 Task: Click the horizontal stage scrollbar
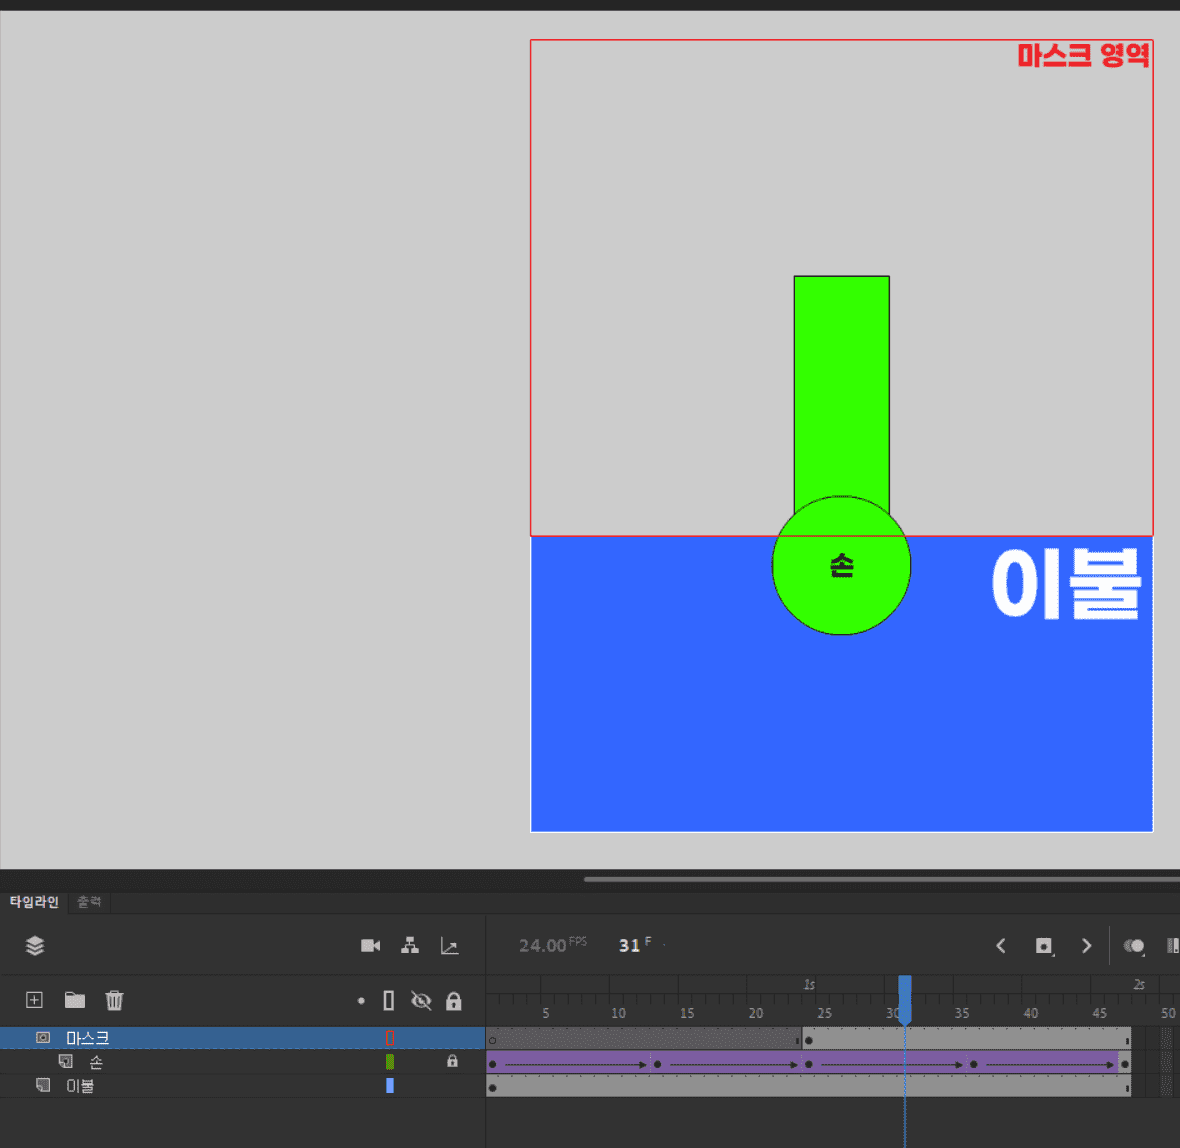881,879
